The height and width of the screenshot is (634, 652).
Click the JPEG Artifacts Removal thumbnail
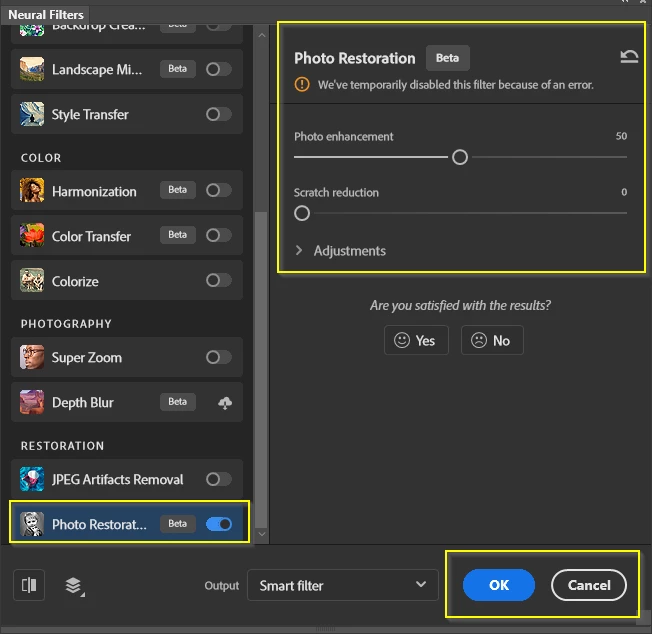(32, 479)
